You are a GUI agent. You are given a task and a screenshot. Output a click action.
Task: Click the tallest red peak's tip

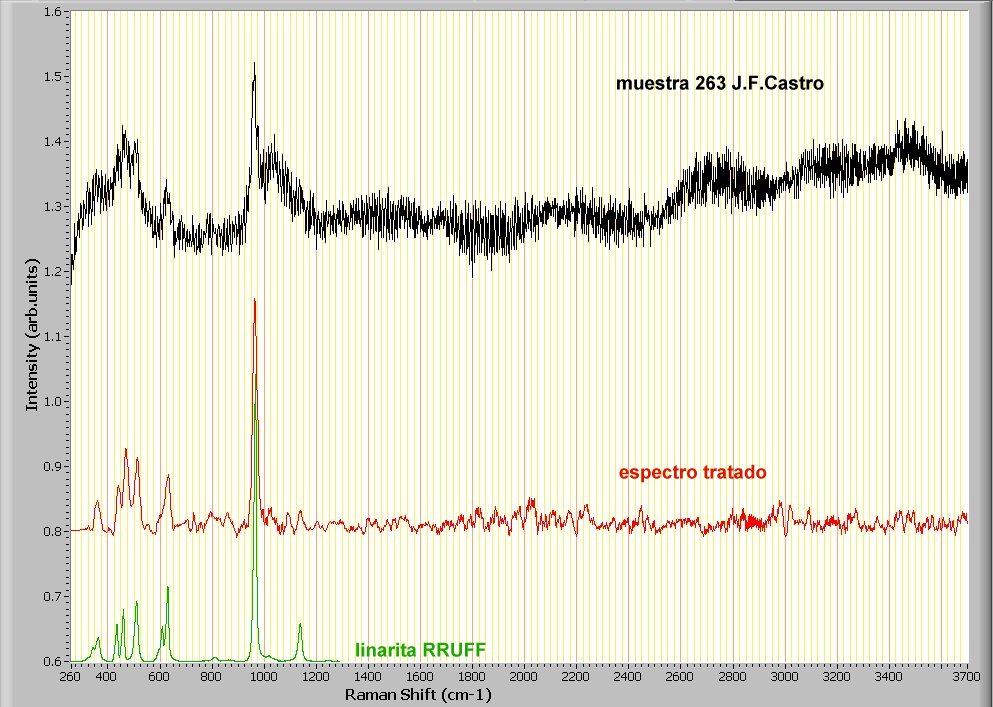click(x=255, y=299)
